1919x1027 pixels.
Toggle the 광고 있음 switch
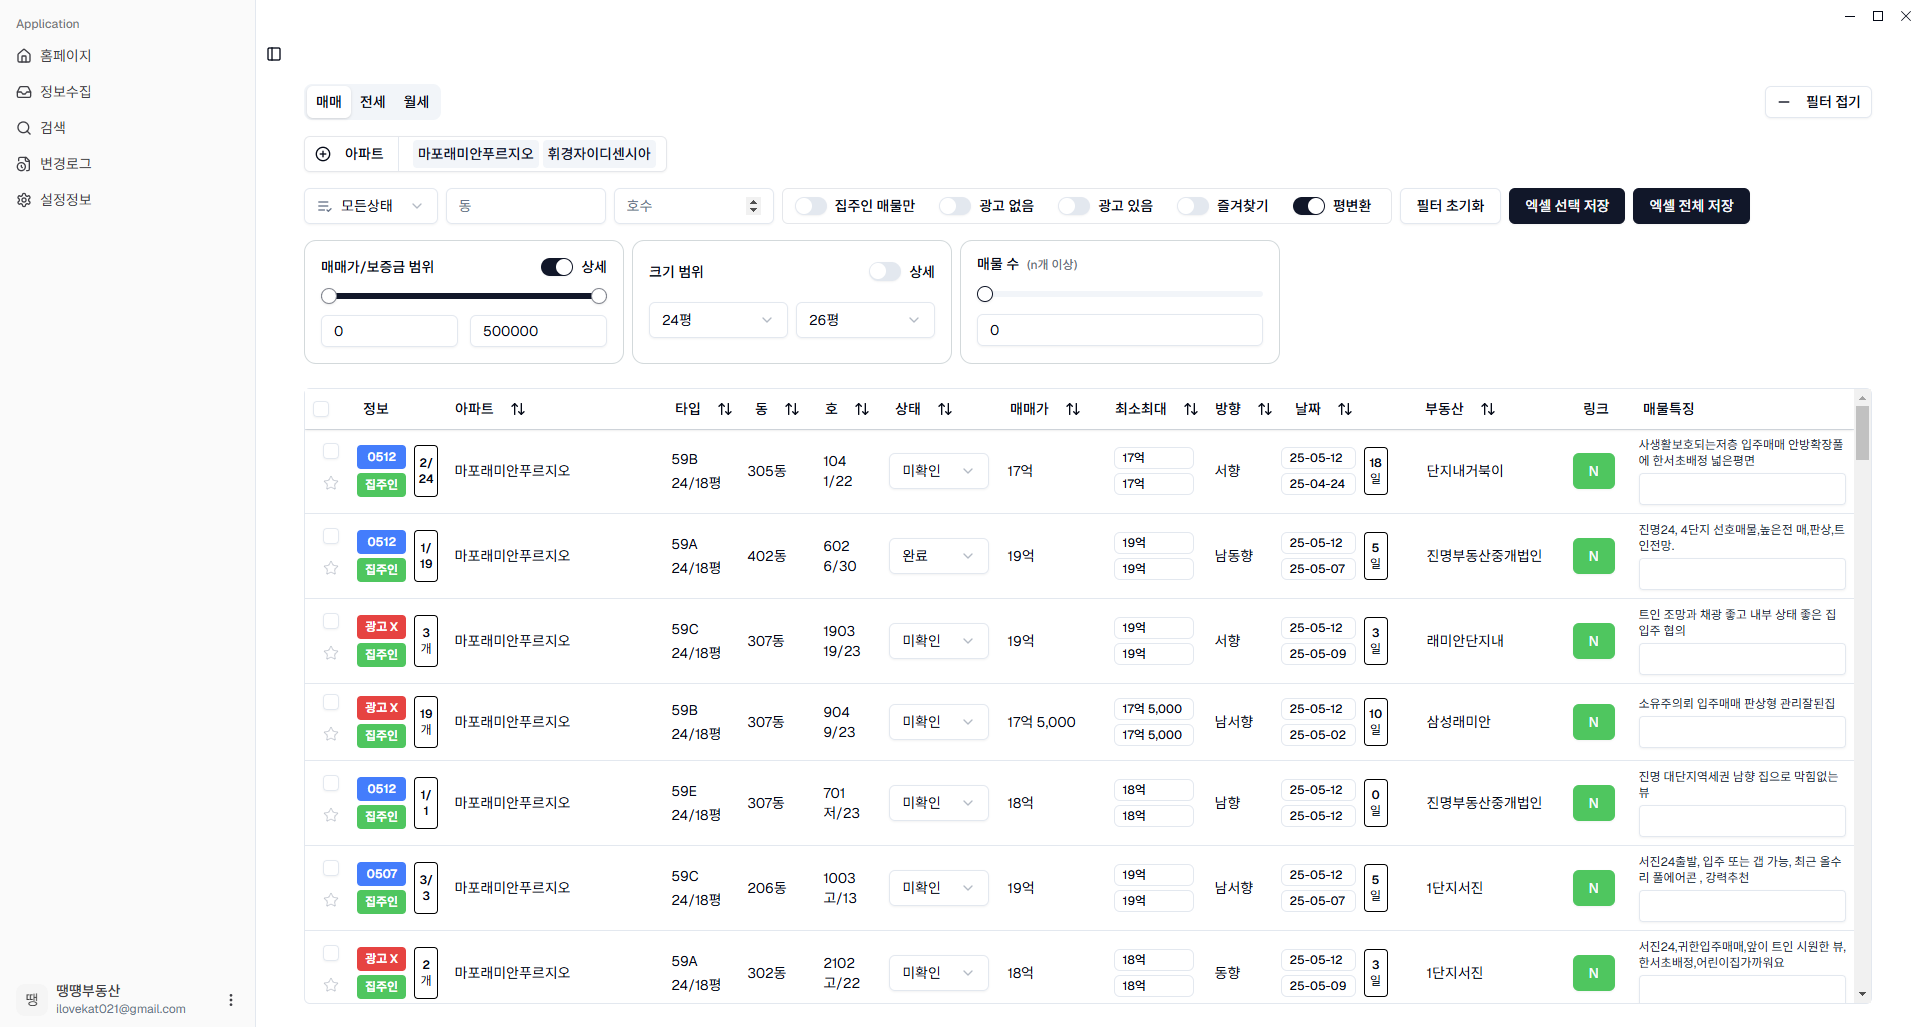1074,206
